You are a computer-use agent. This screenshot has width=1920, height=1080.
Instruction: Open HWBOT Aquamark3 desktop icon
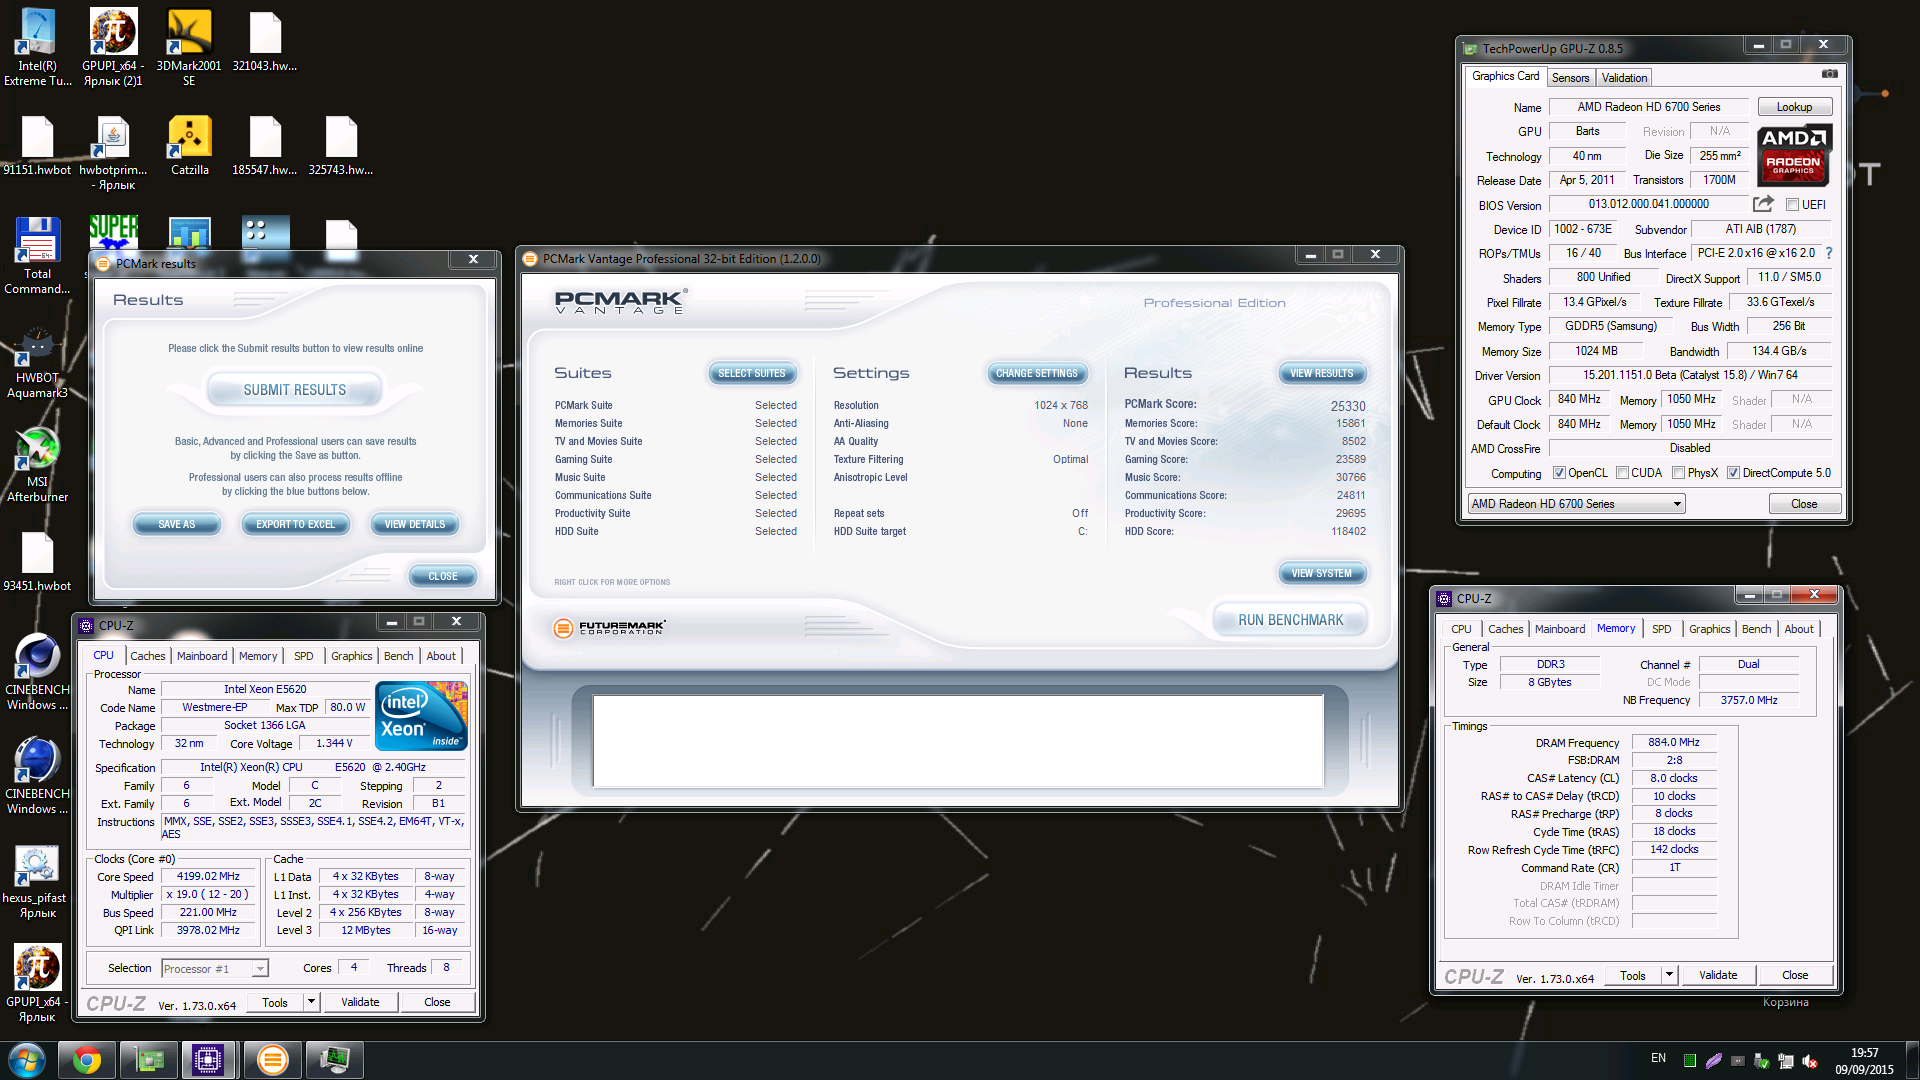[37, 361]
